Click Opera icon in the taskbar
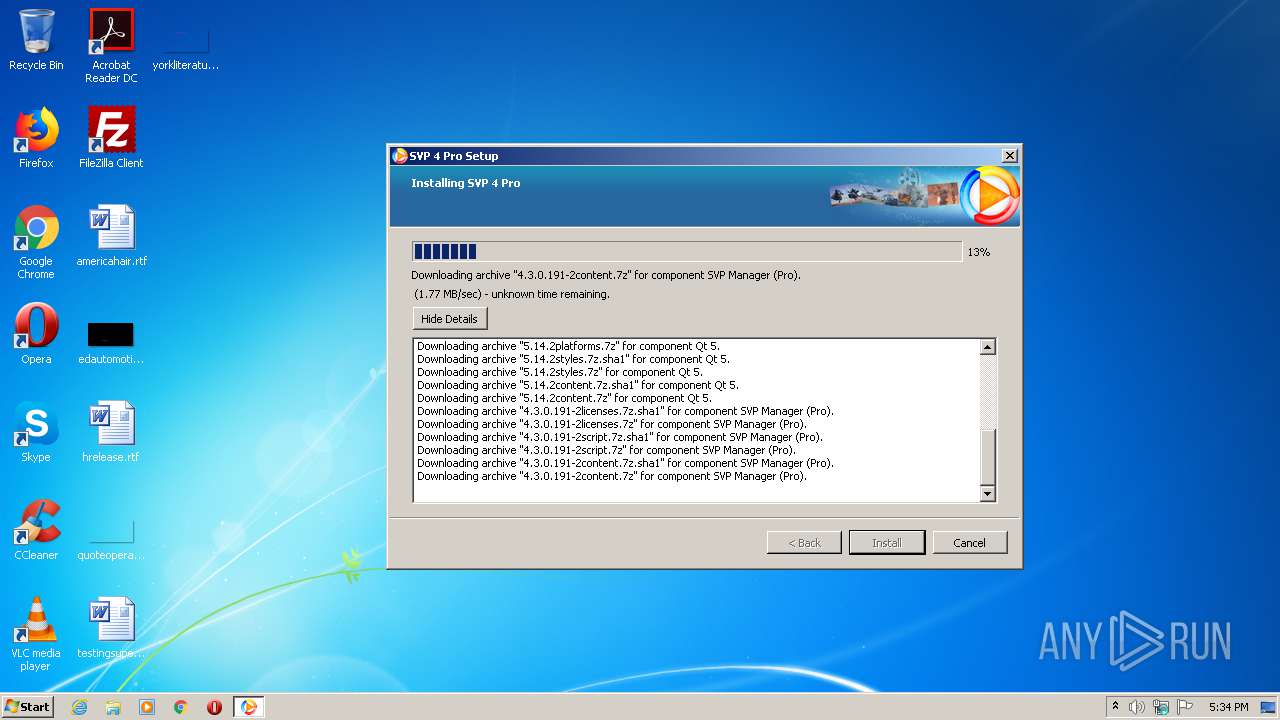This screenshot has width=1280, height=720. pos(214,707)
